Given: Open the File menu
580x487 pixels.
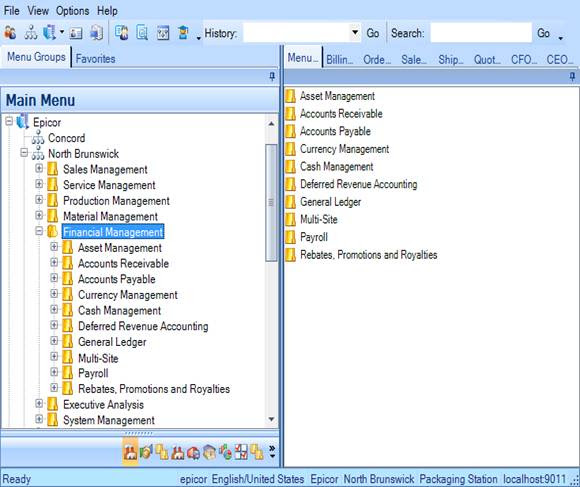Looking at the screenshot, I should click(11, 11).
